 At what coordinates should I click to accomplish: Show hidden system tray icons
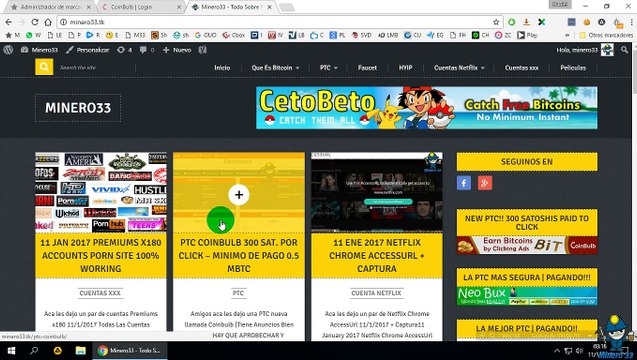tap(557, 351)
